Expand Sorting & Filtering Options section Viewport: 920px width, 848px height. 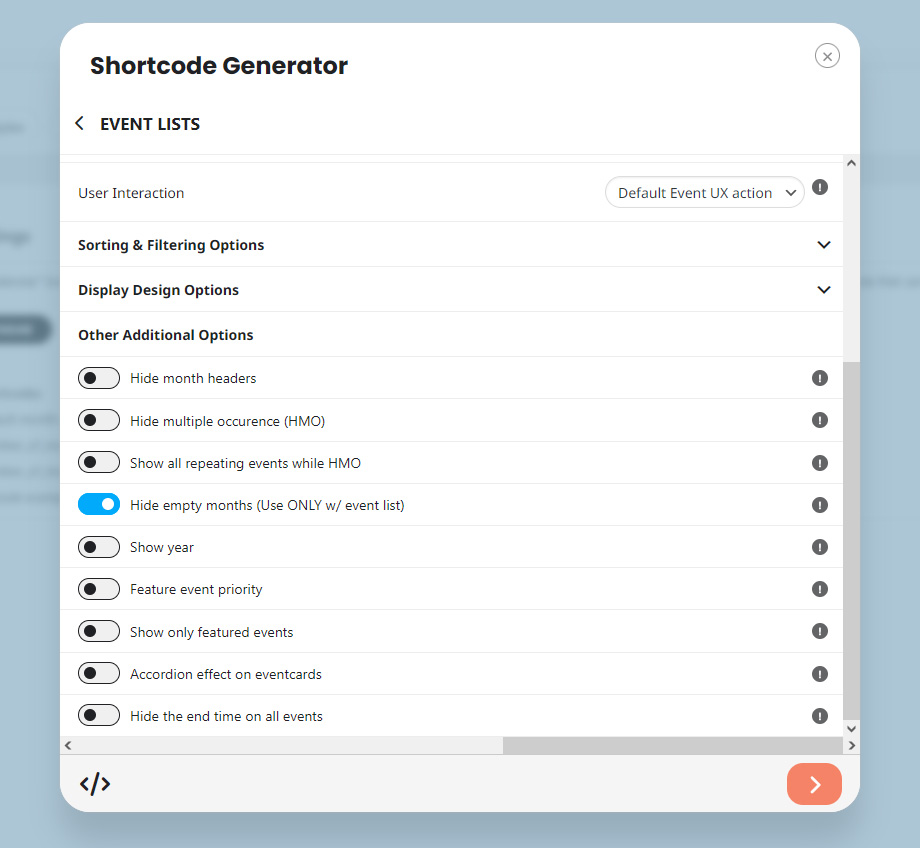click(452, 245)
